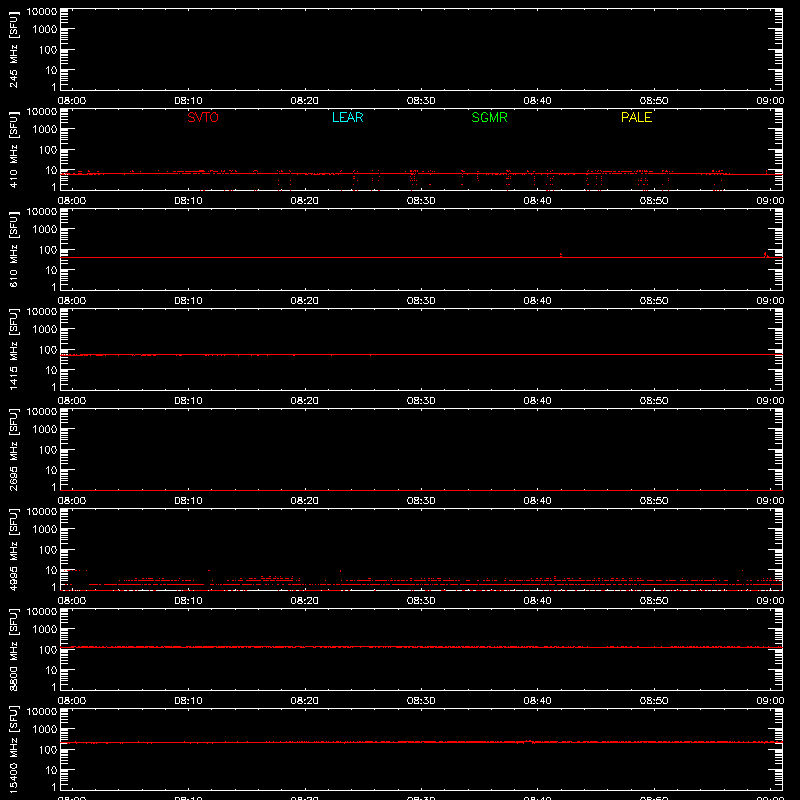800x800 pixels.
Task: Select the 610 MHz [SFU] axis title
Action: pos(13,249)
